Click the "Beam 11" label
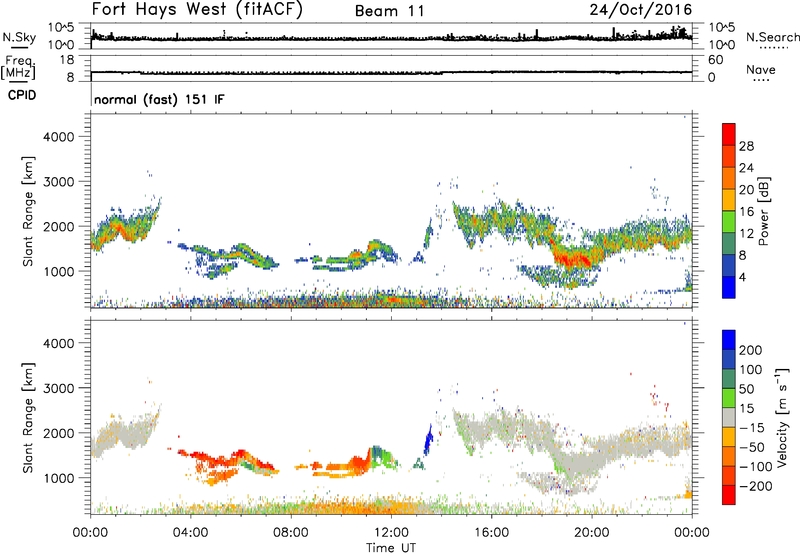 [390, 11]
